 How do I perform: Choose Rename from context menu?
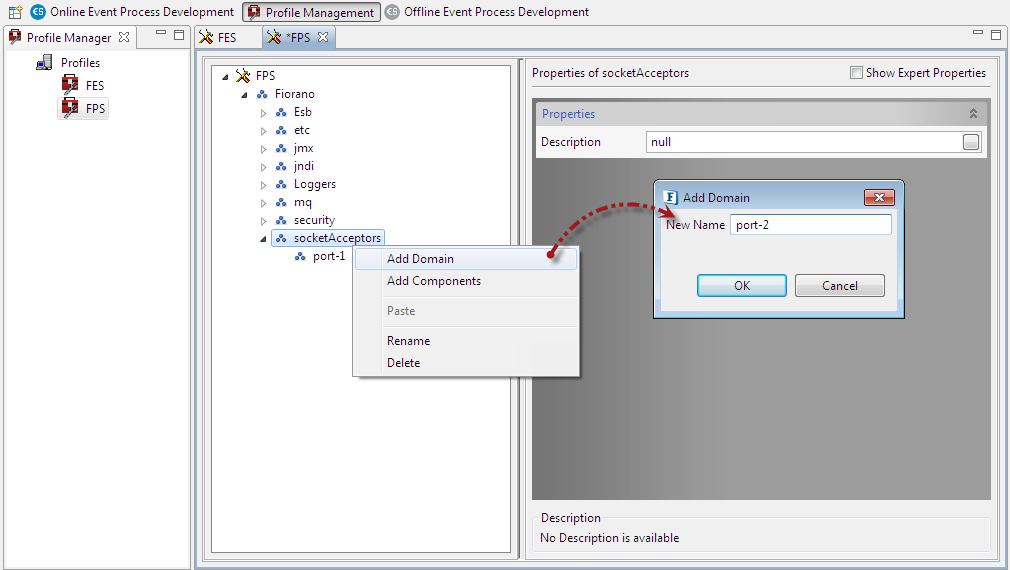pos(466,341)
